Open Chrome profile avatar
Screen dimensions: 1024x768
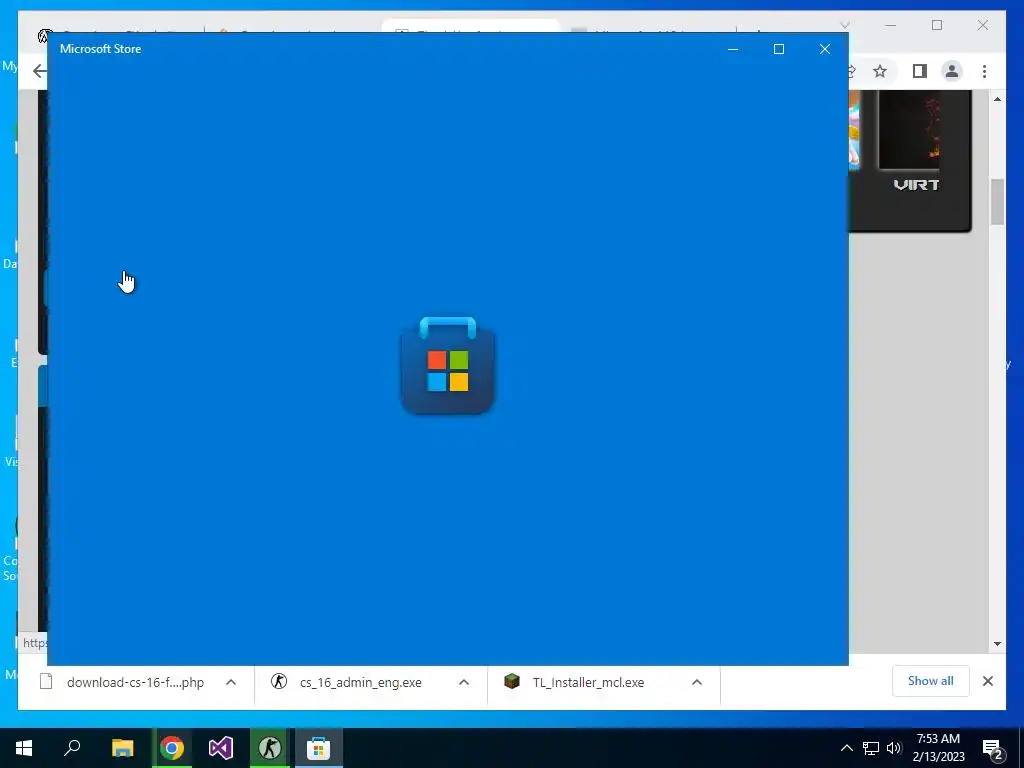952,71
